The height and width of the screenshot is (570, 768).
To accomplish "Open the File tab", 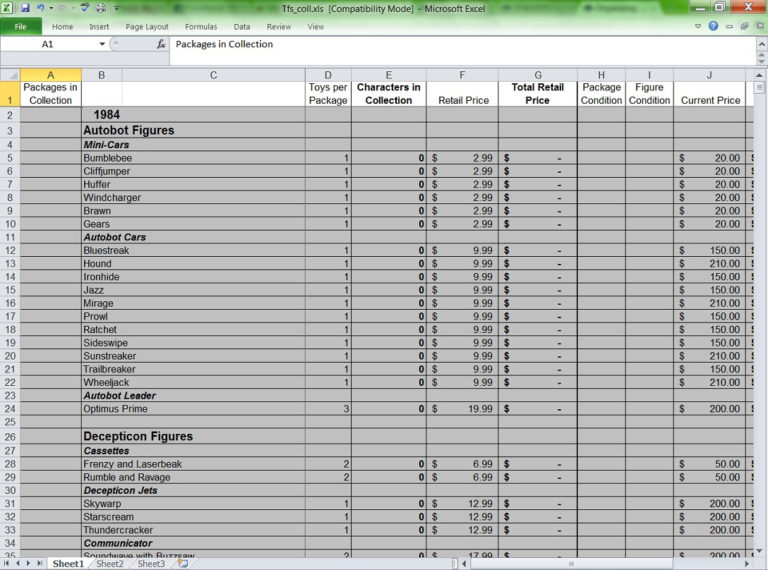I will pos(21,26).
